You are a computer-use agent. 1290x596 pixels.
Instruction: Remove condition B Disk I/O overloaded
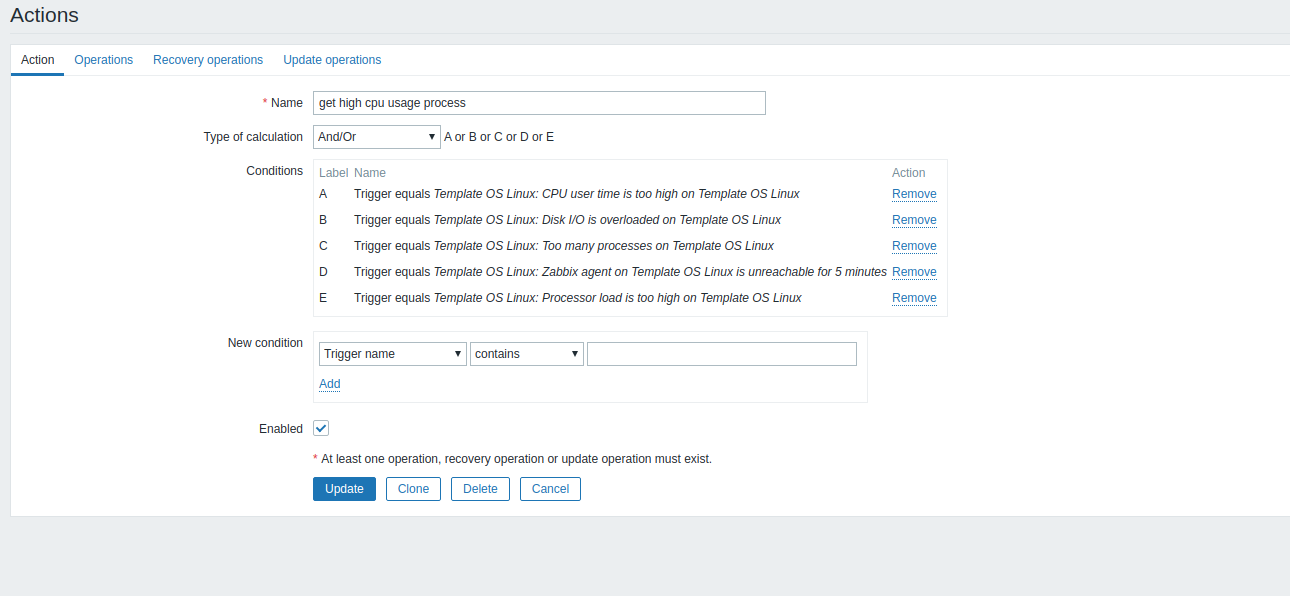click(x=914, y=220)
